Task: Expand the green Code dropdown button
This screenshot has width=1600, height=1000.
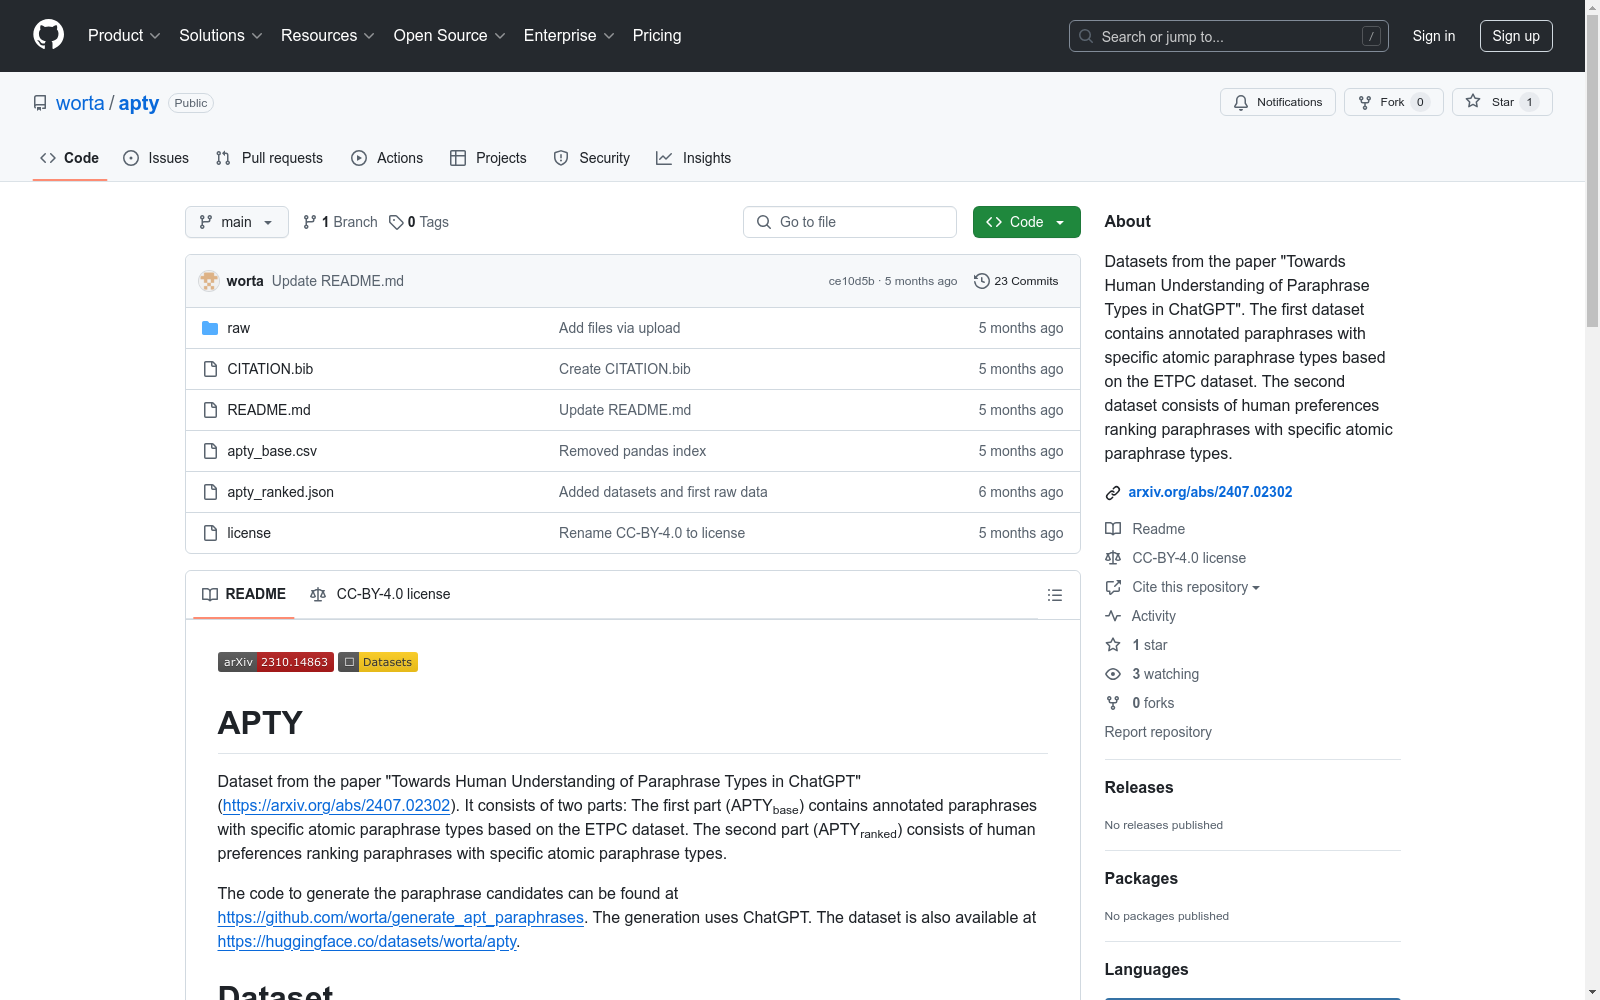Action: 1027,222
